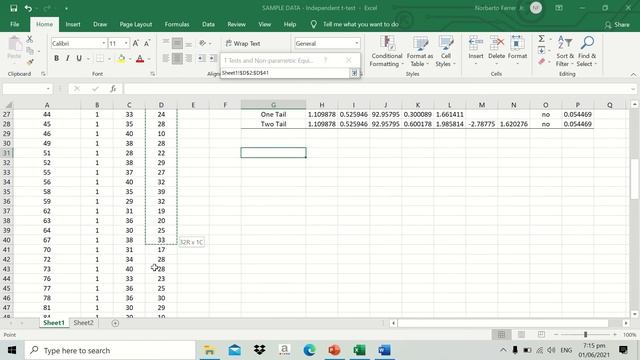Click the Borders icon
The width and height of the screenshot is (640, 360).
coord(100,59)
